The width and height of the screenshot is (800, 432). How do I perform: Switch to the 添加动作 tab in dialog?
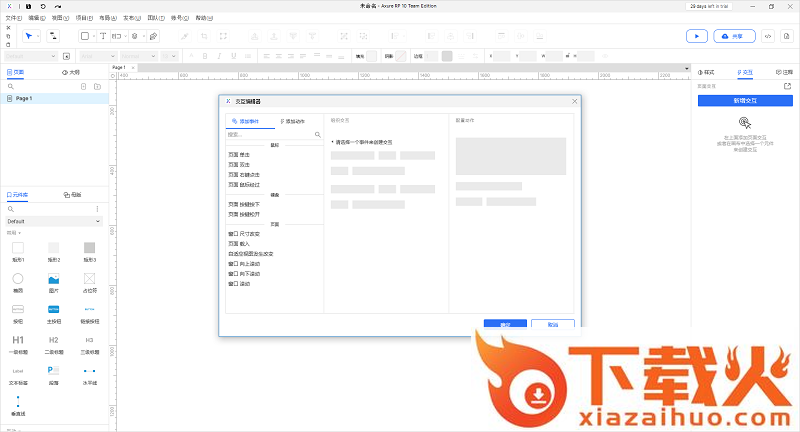coord(293,121)
